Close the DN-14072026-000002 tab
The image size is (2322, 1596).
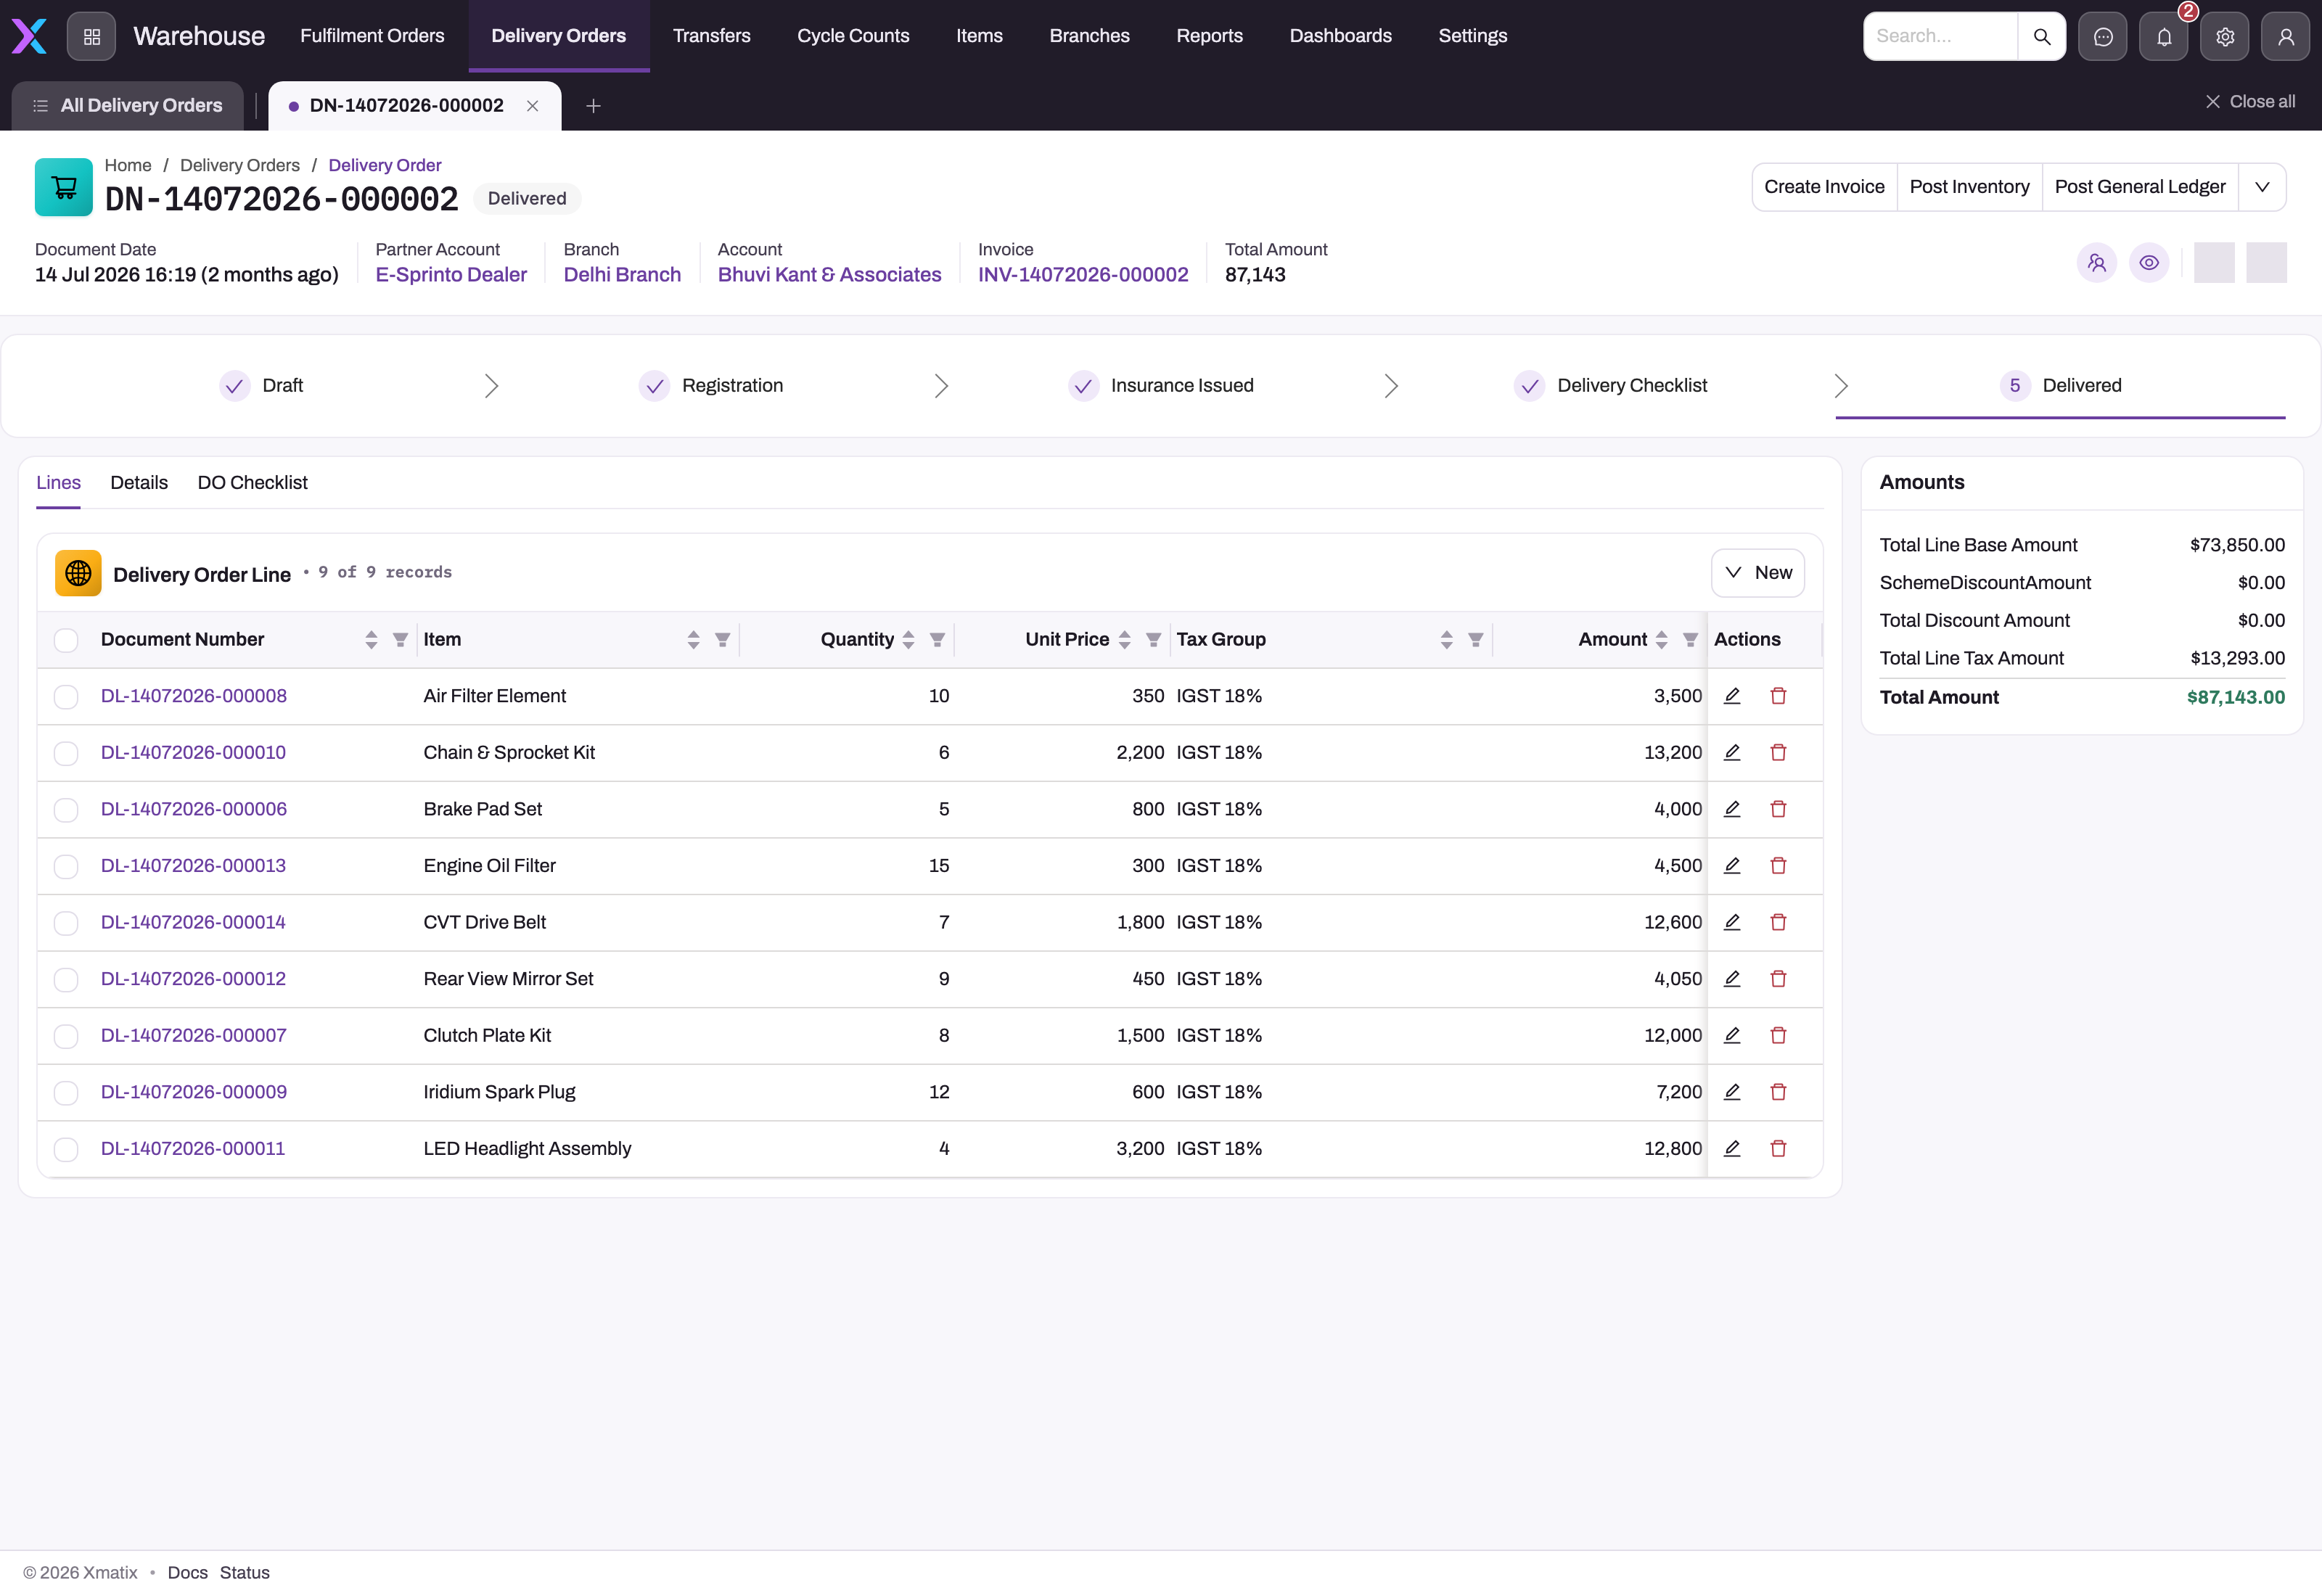coord(532,106)
